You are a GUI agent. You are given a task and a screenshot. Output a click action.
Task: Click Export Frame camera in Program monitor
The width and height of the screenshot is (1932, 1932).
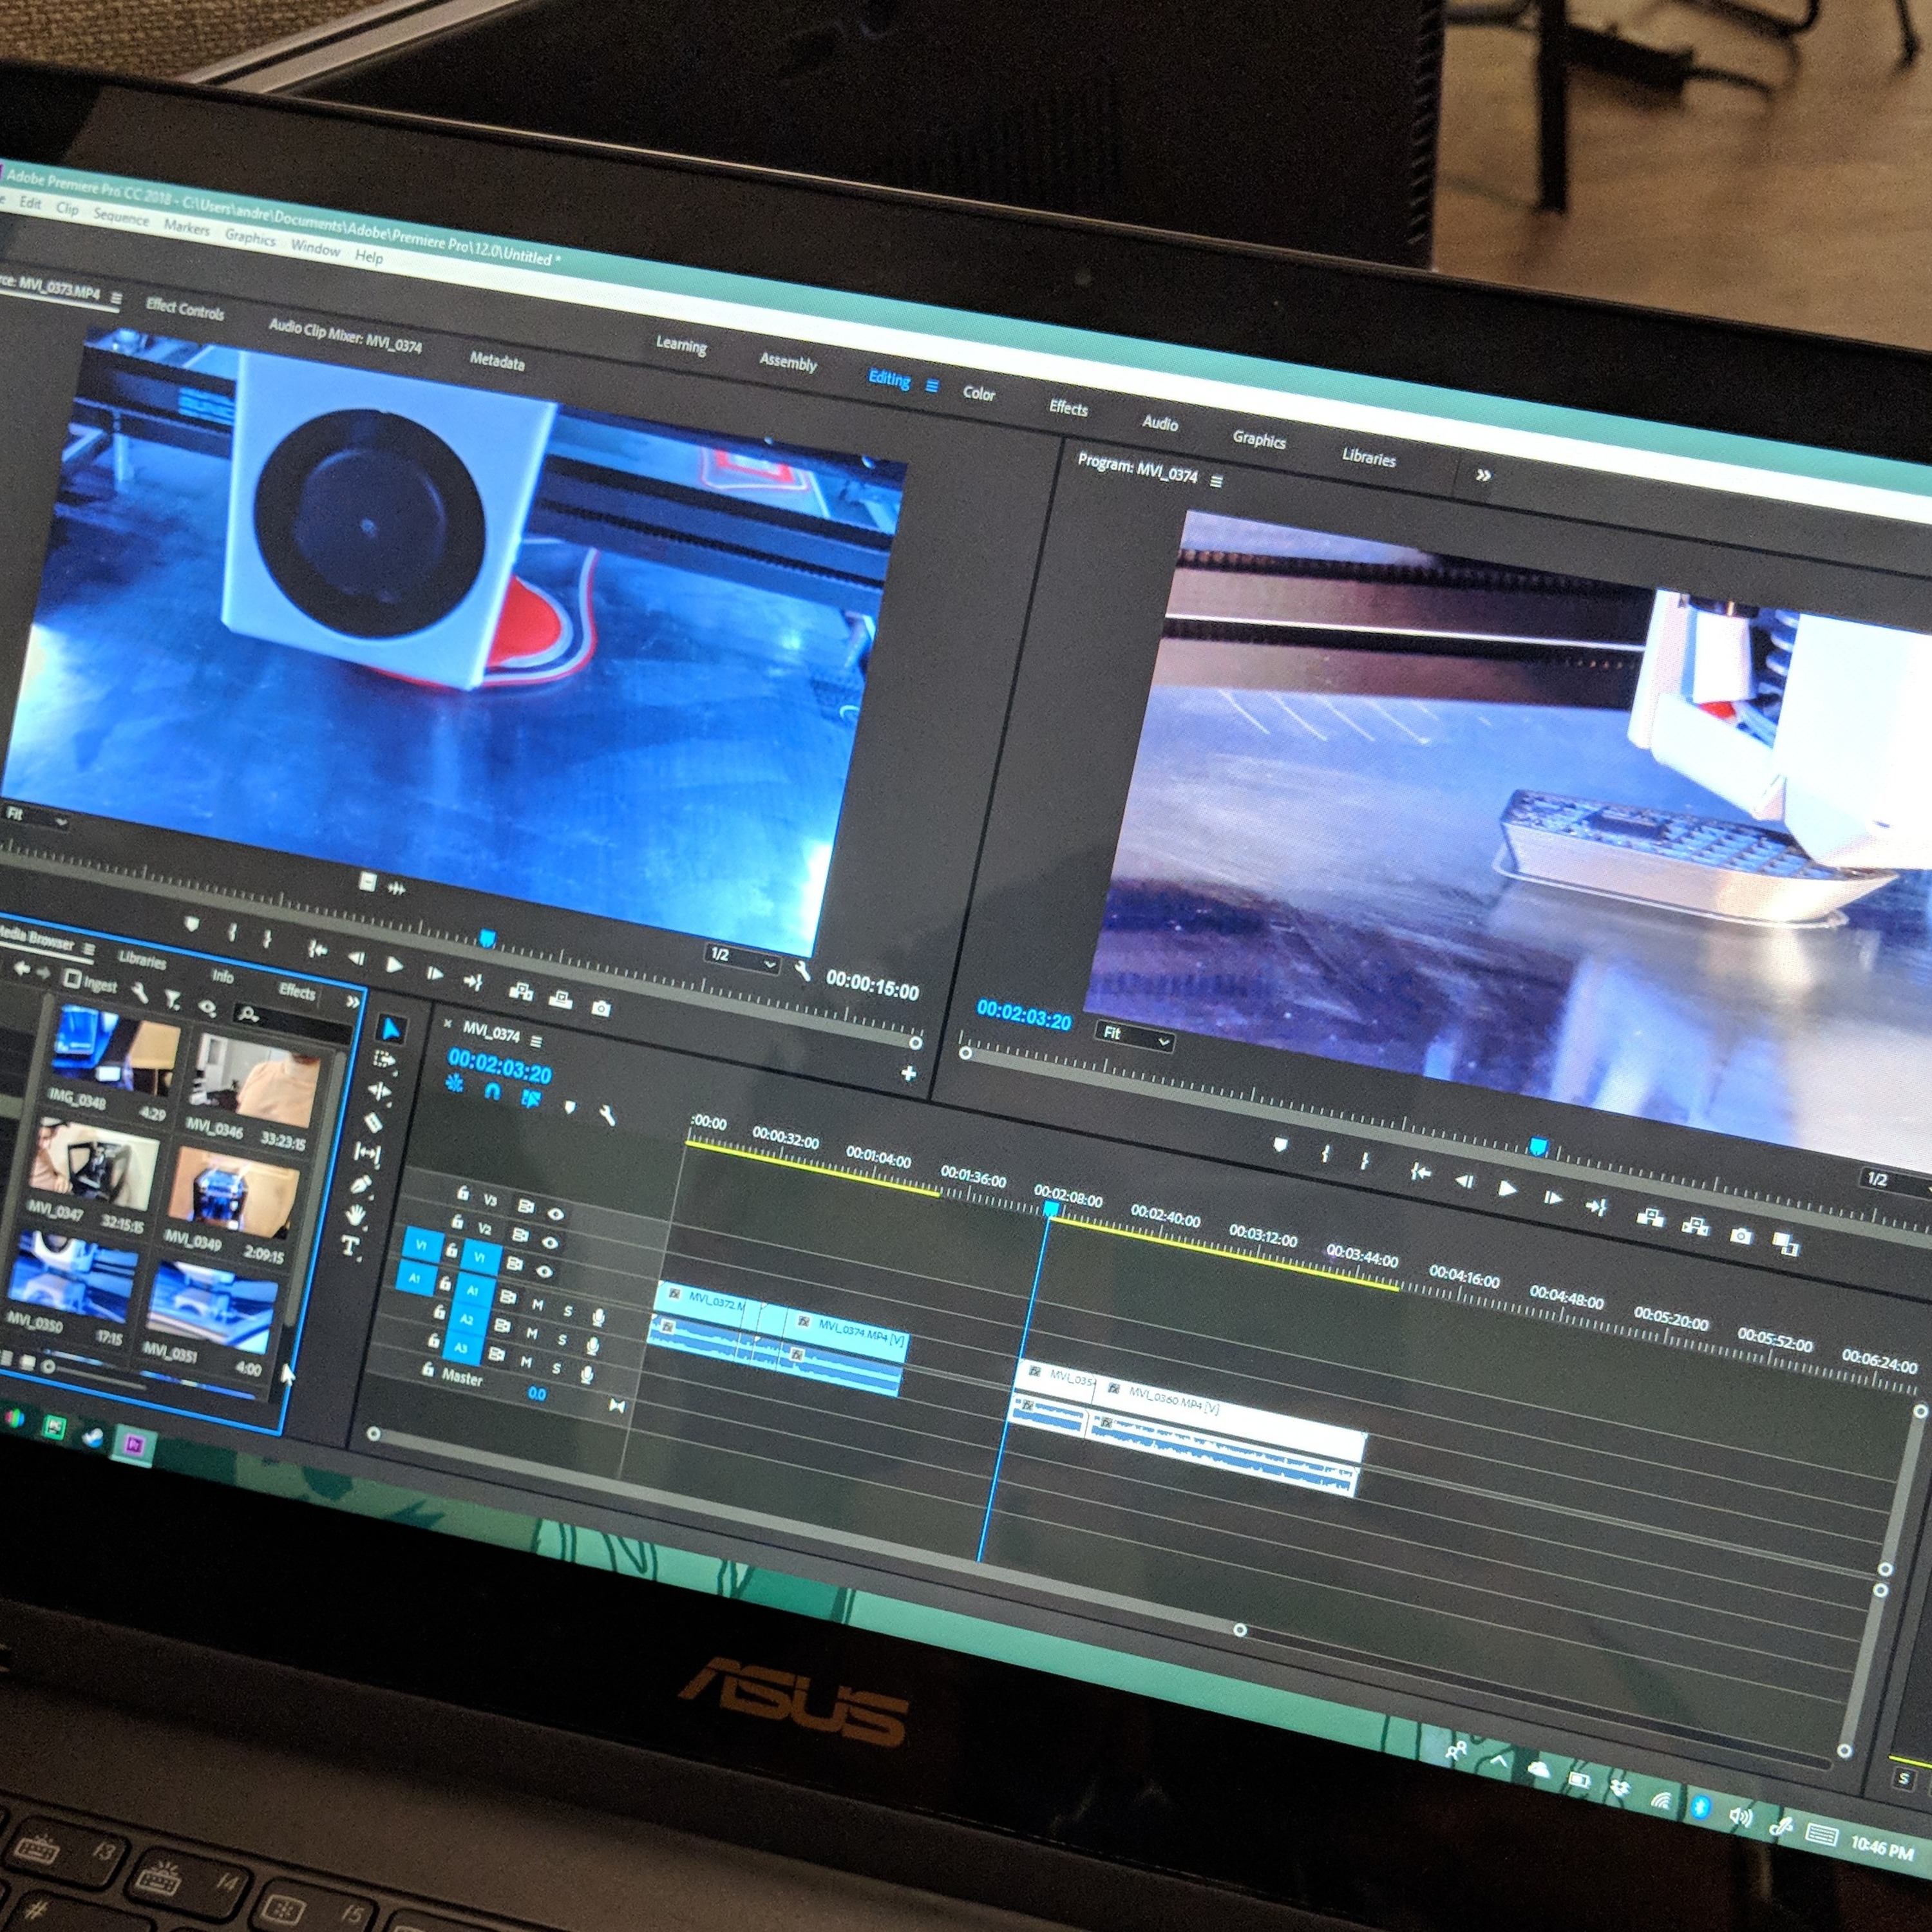1741,1235
